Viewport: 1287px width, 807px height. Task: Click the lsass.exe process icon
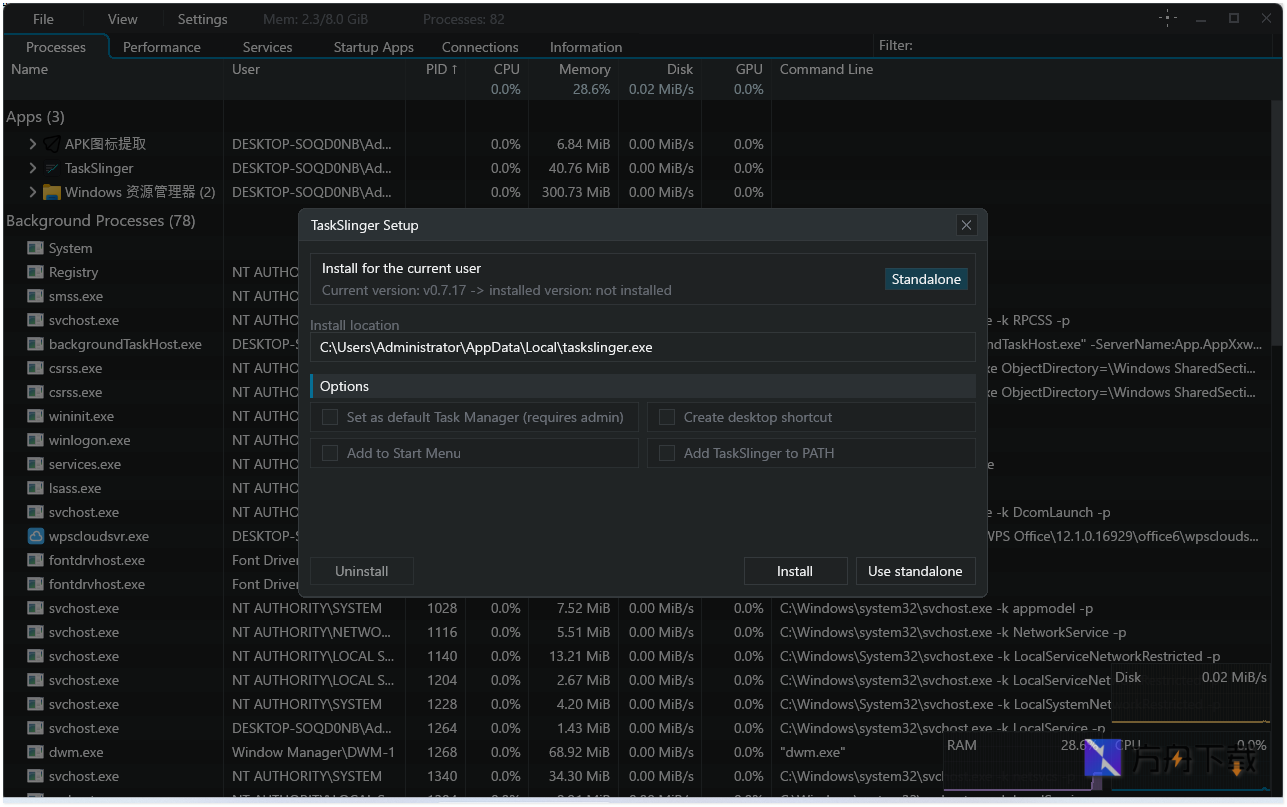point(35,488)
